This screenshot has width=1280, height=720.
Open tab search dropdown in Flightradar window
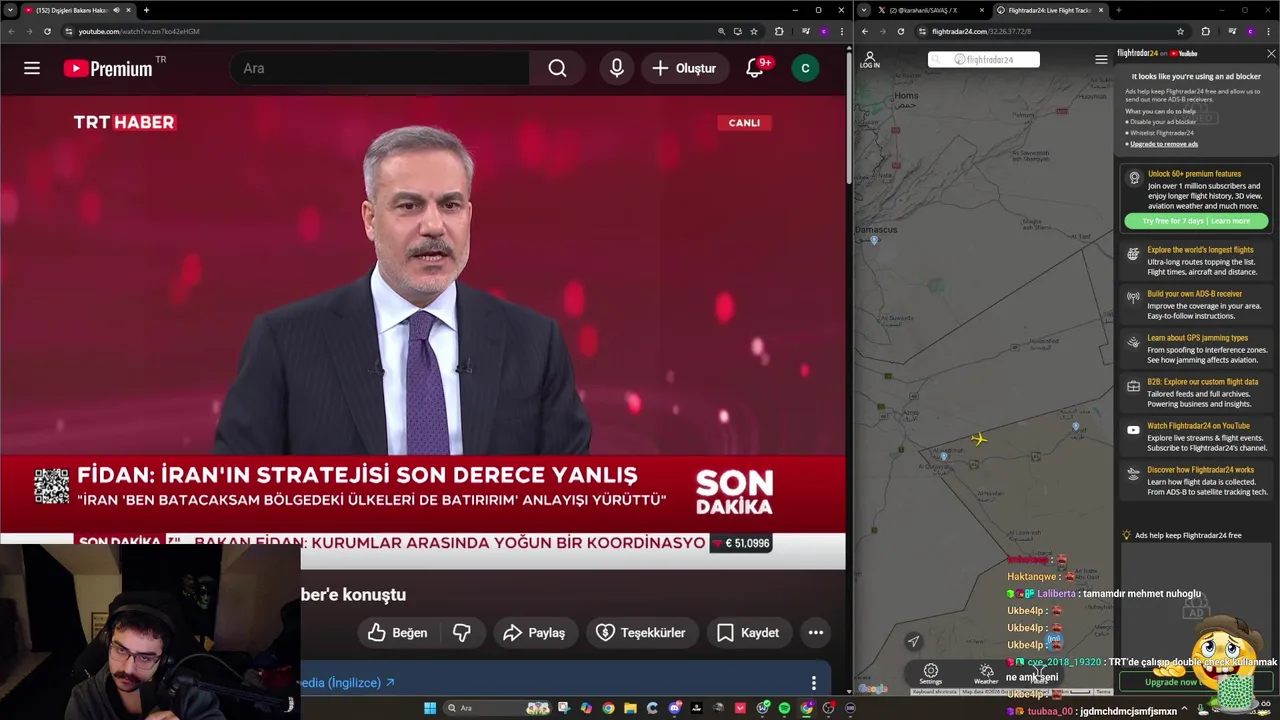863,10
